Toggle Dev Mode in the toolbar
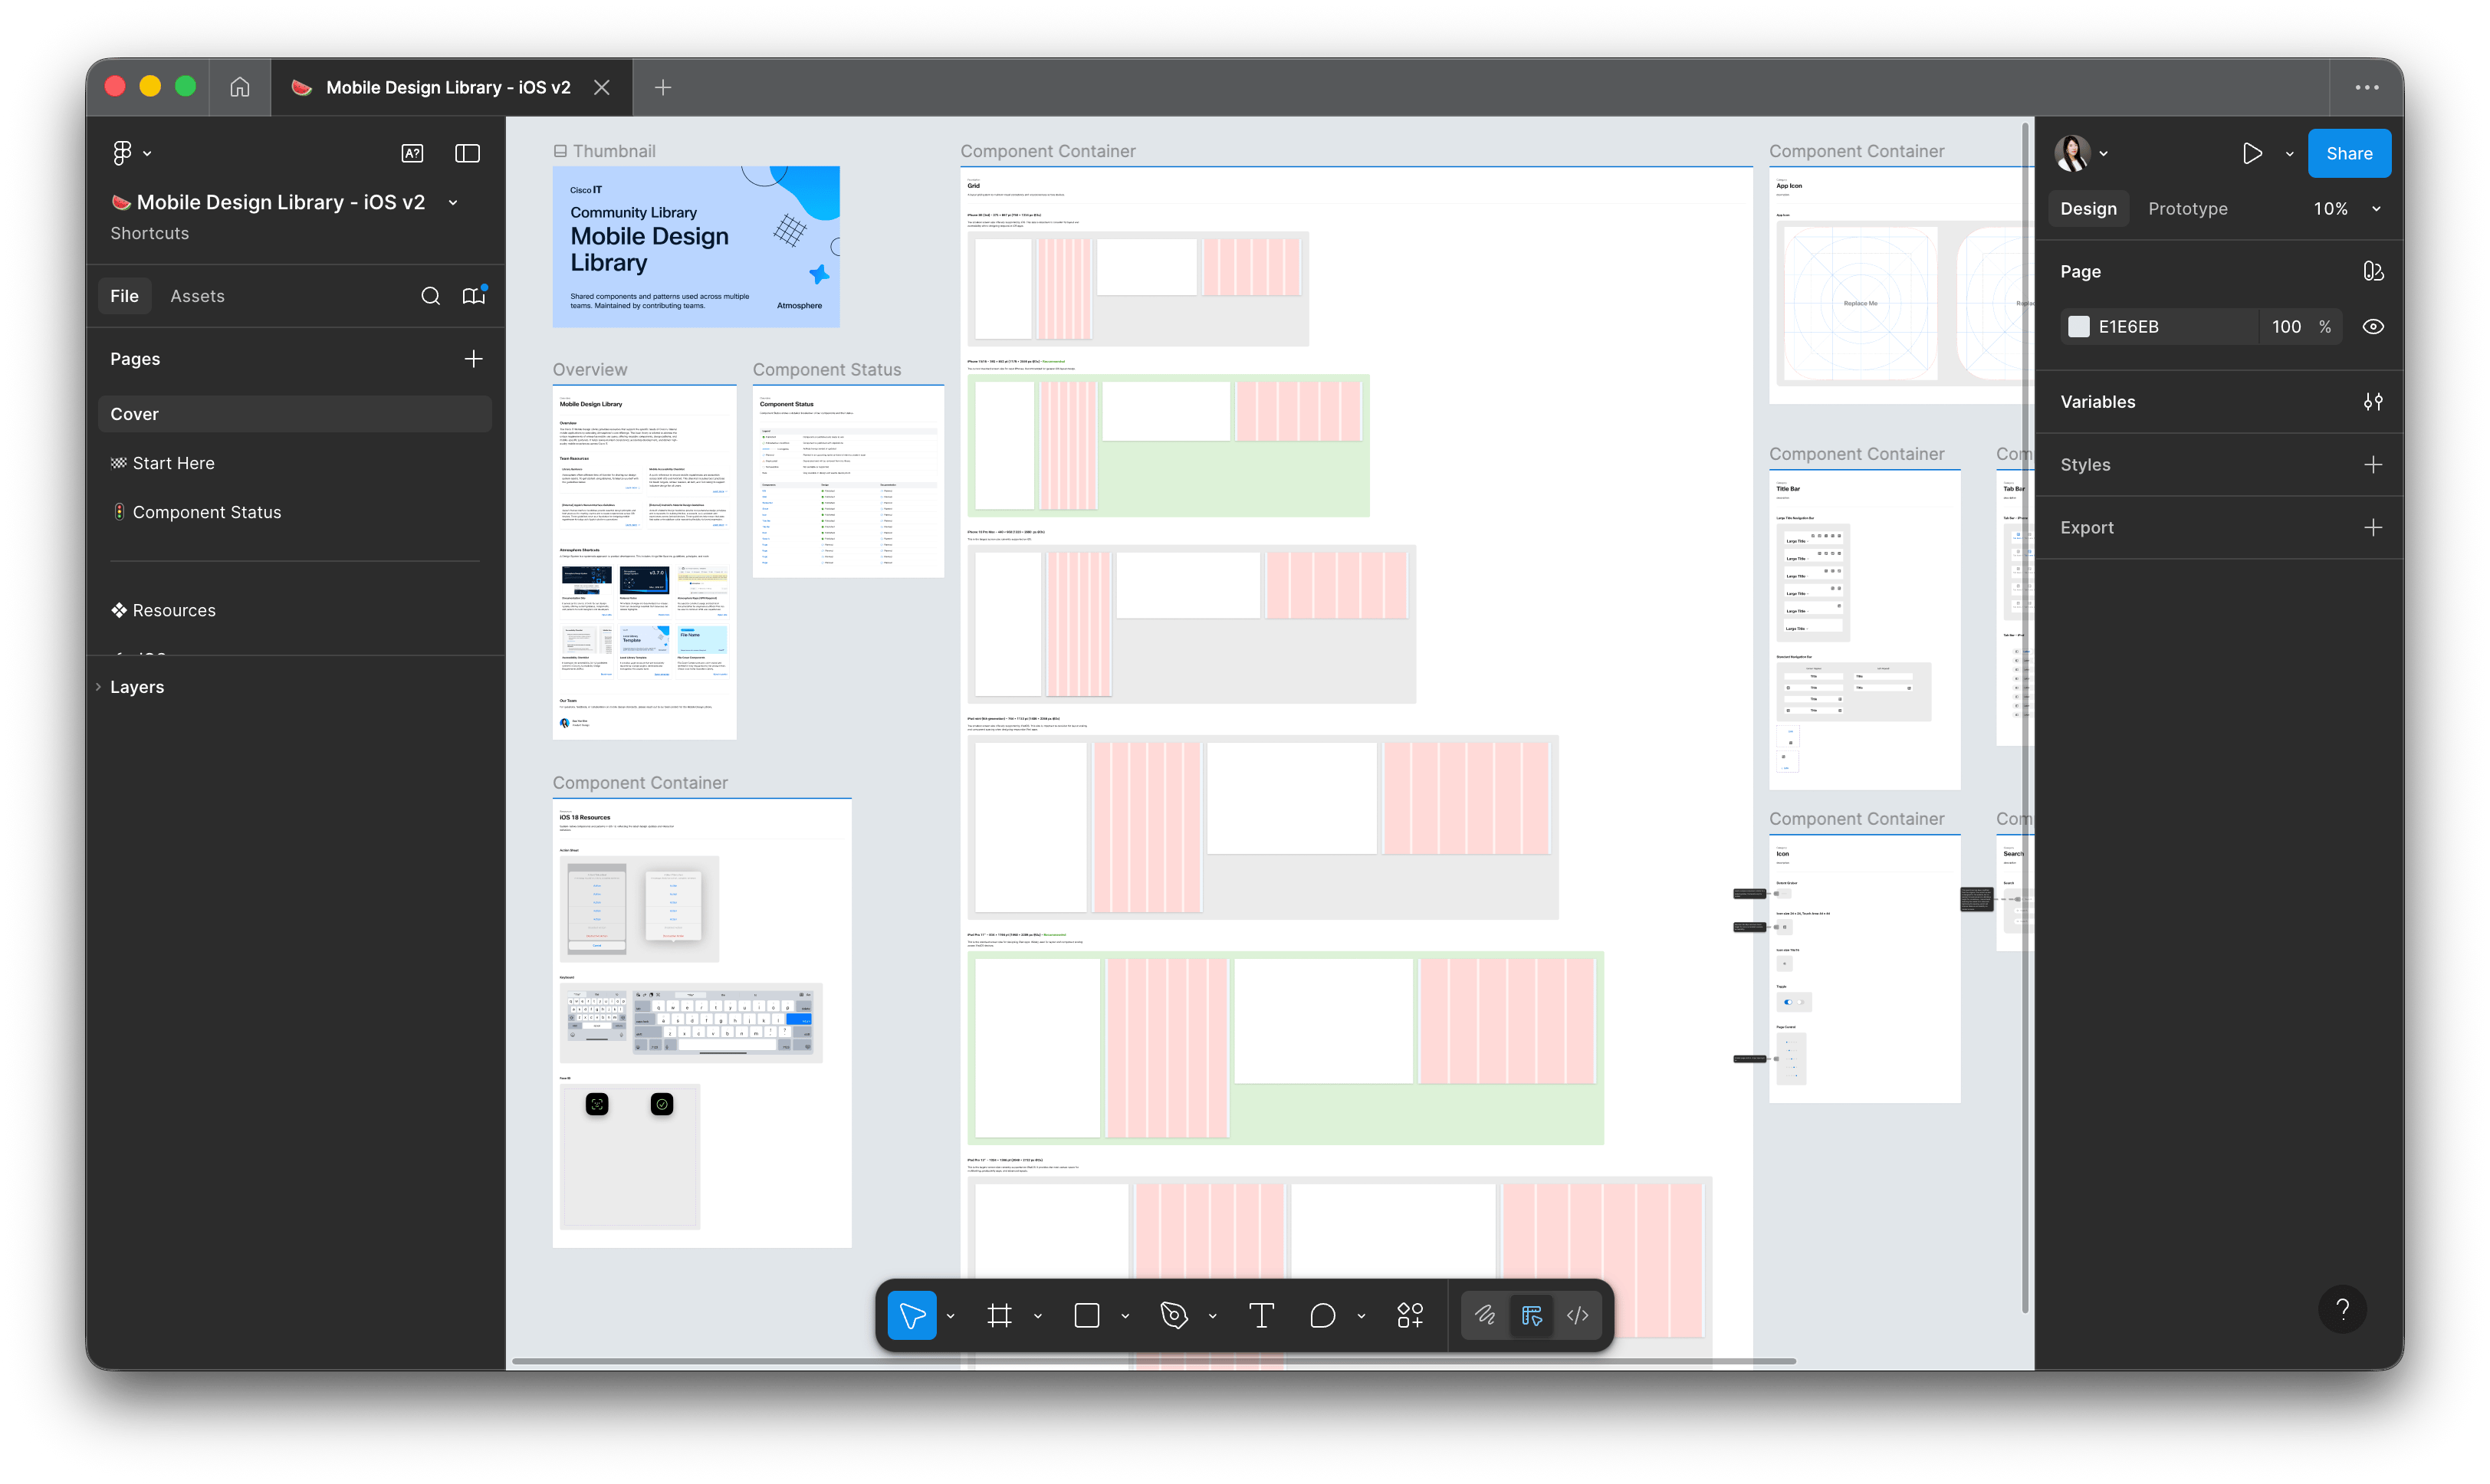 click(x=1577, y=1315)
